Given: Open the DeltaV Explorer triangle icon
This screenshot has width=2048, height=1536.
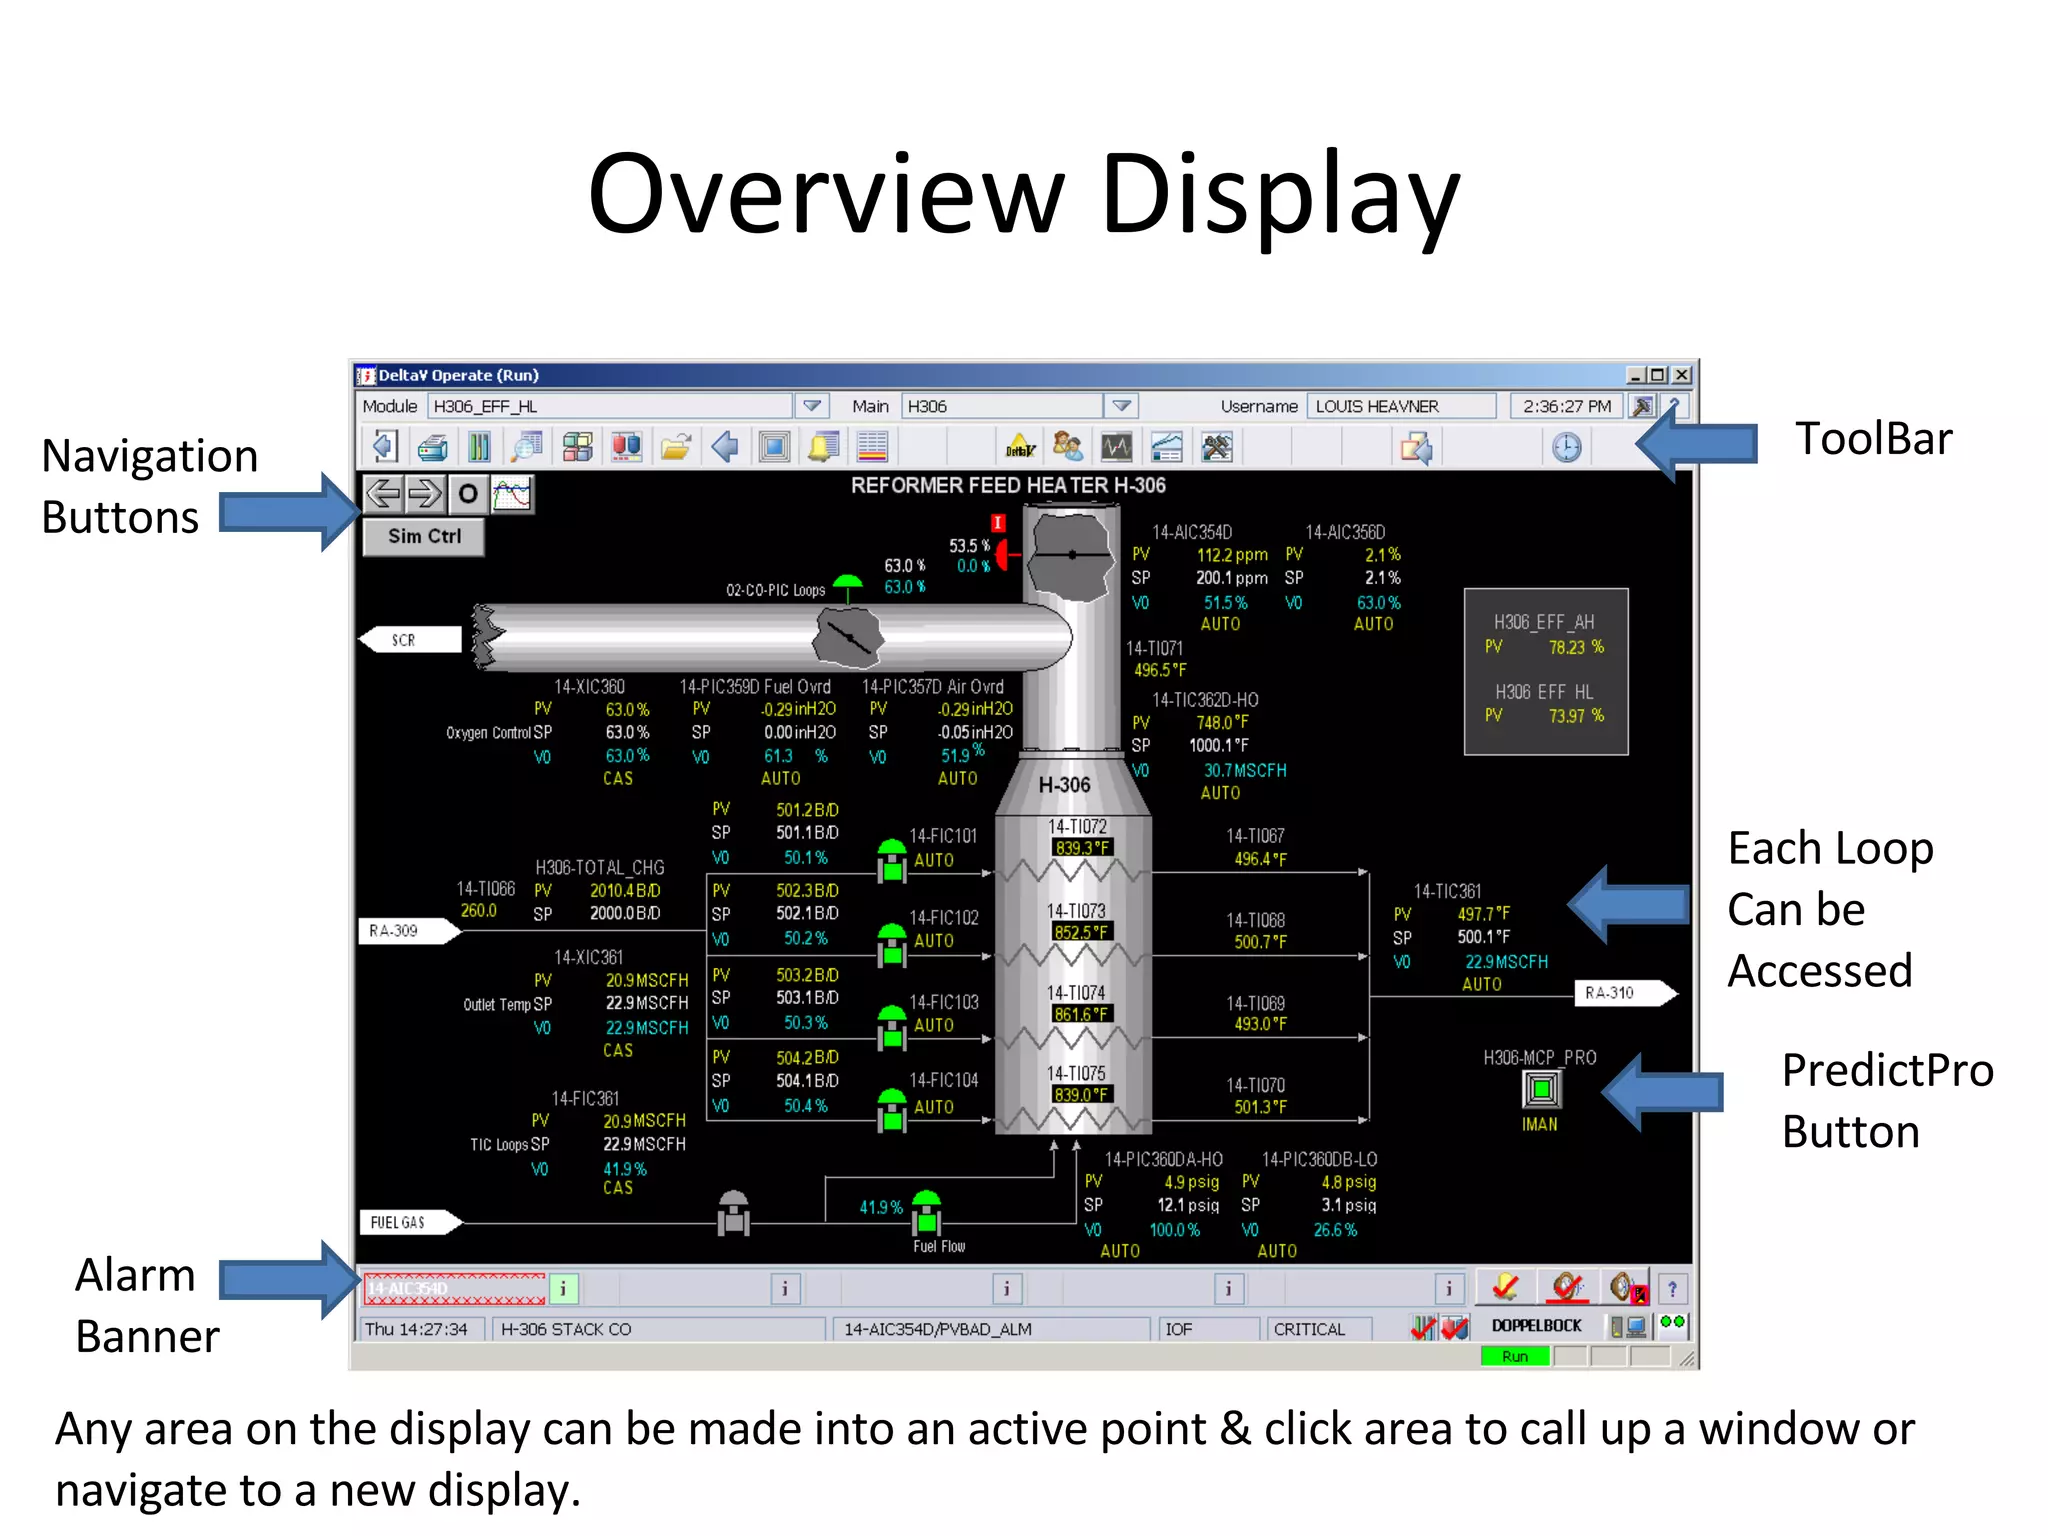Looking at the screenshot, I should [1019, 447].
